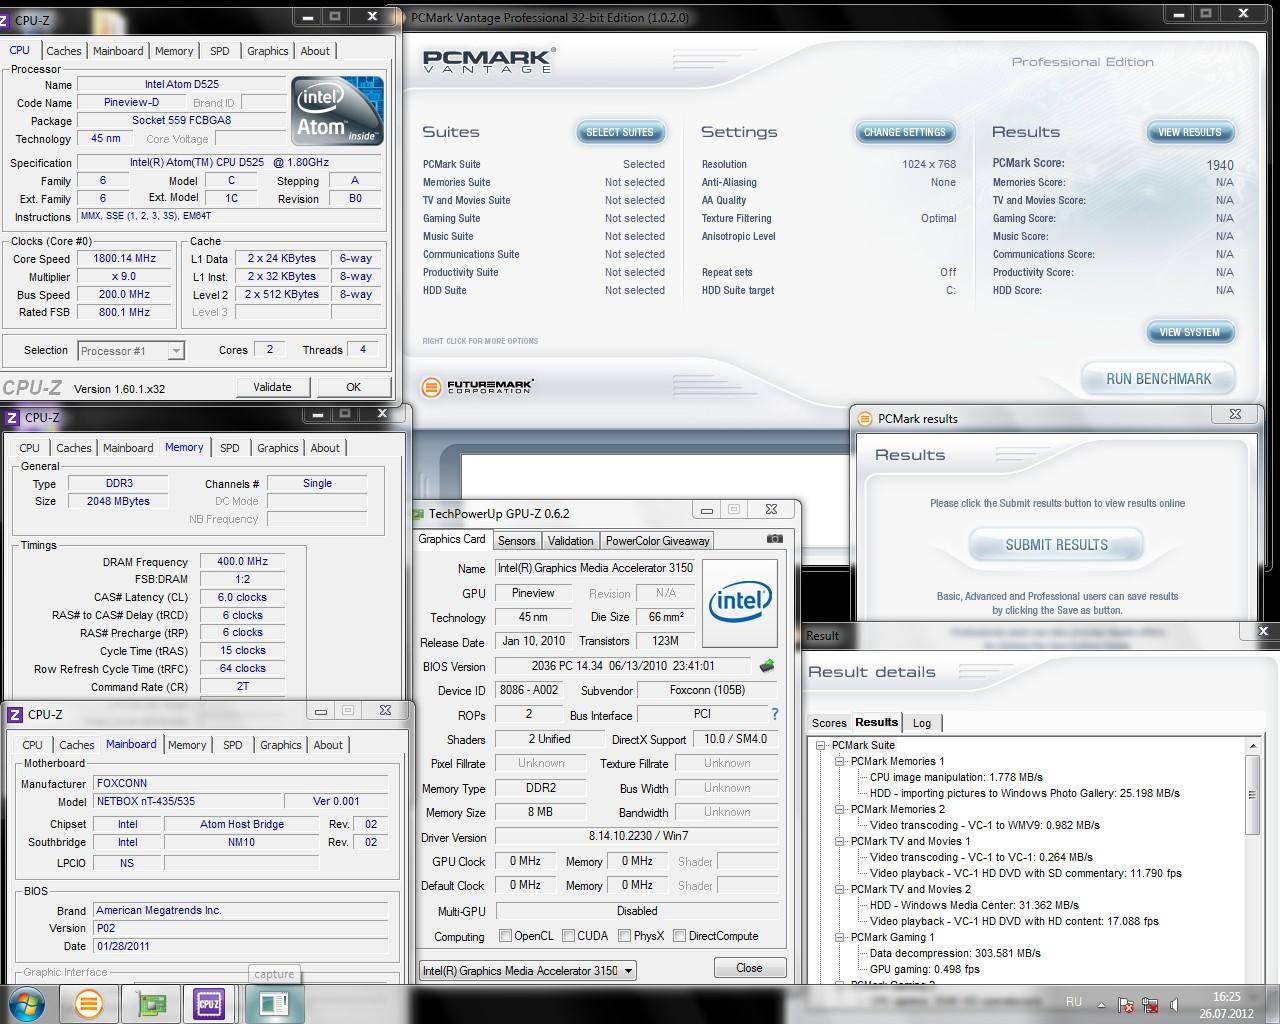This screenshot has width=1280, height=1024.
Task: Open the Processor #1 selection dropdown
Action: pos(176,351)
